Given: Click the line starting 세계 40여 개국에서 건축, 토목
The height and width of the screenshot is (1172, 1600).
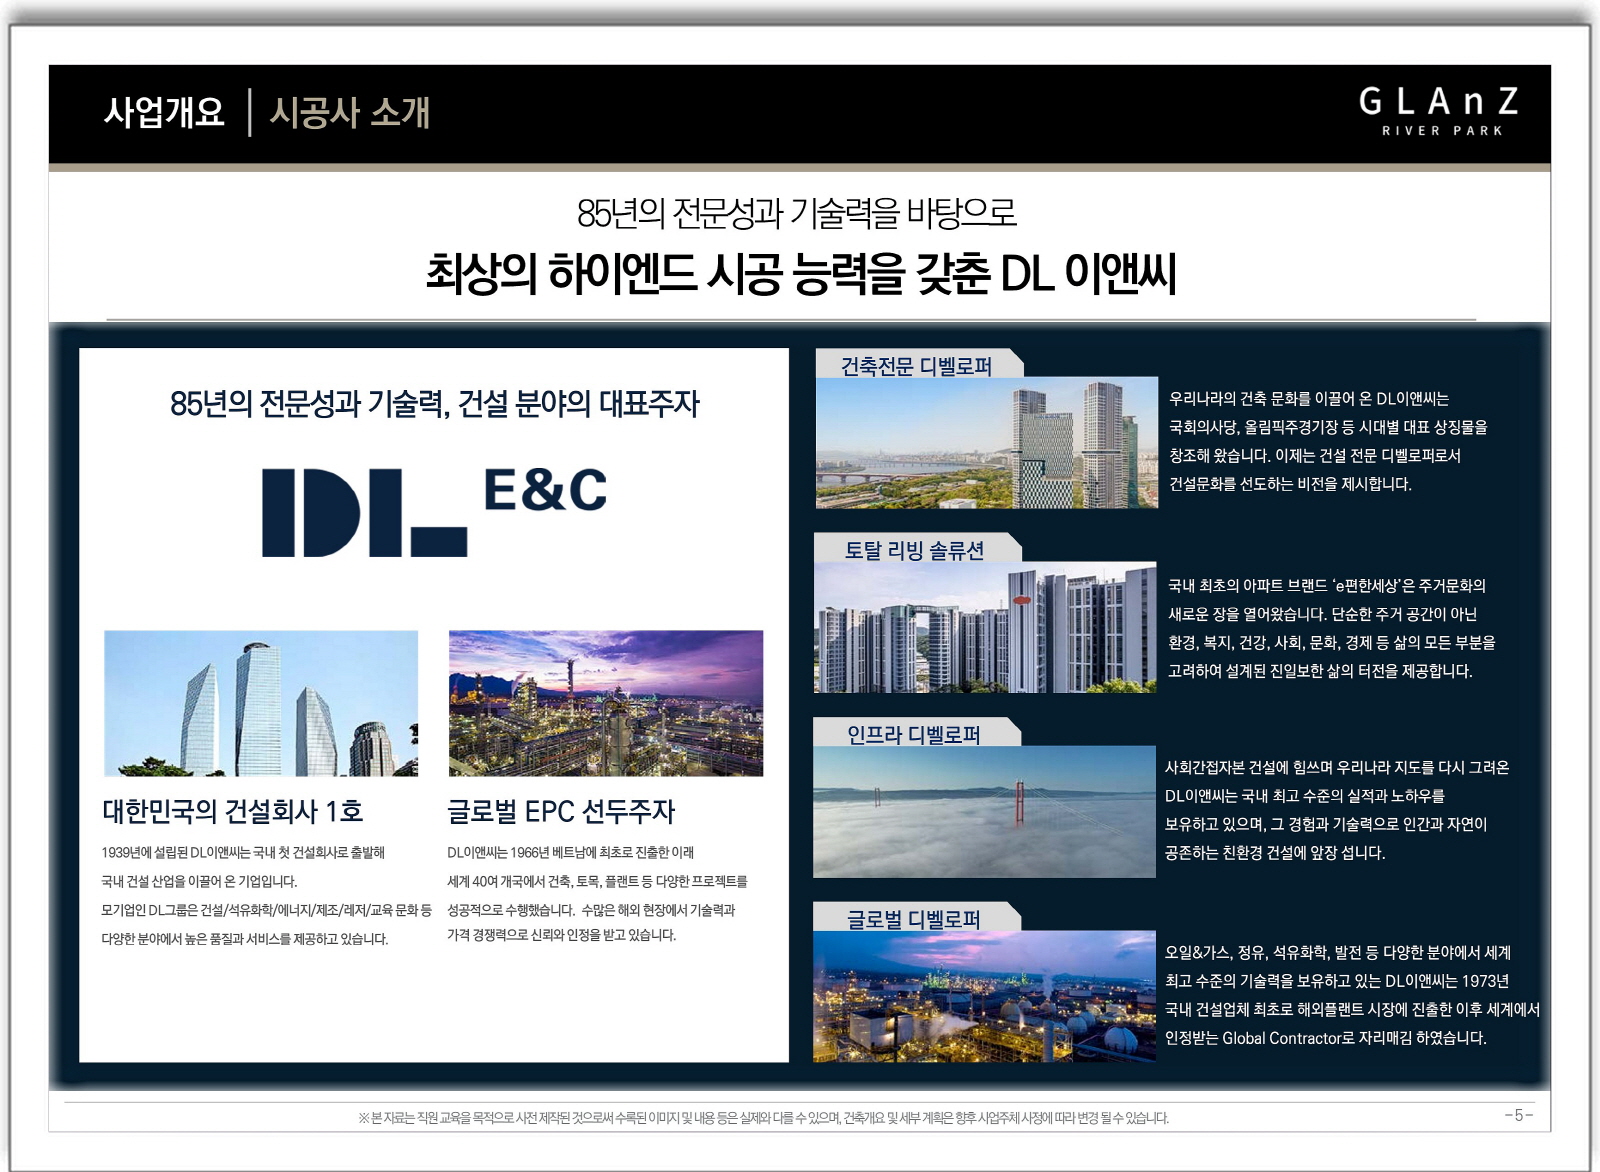Looking at the screenshot, I should click(x=597, y=881).
